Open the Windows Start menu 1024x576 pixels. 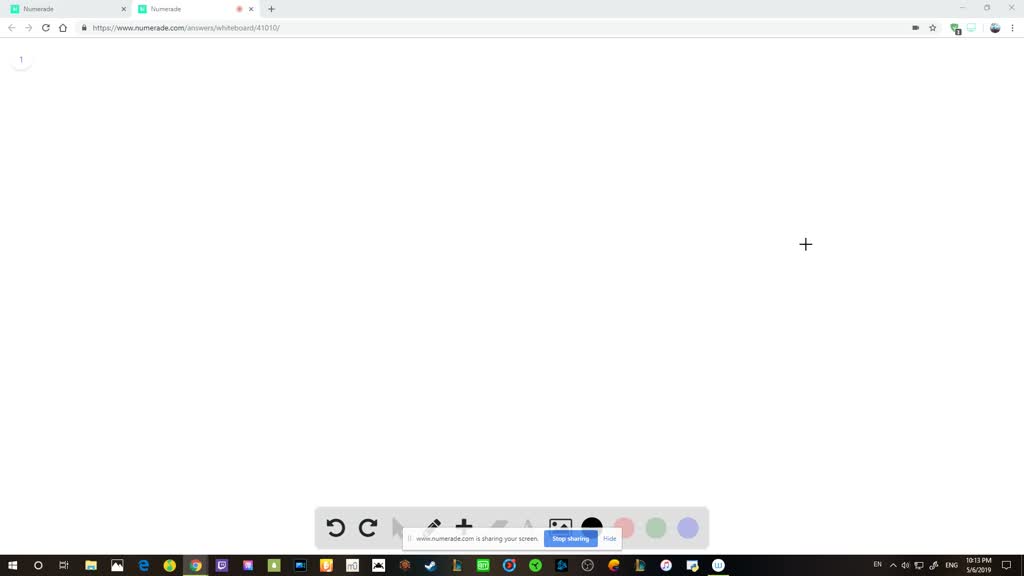click(12, 566)
